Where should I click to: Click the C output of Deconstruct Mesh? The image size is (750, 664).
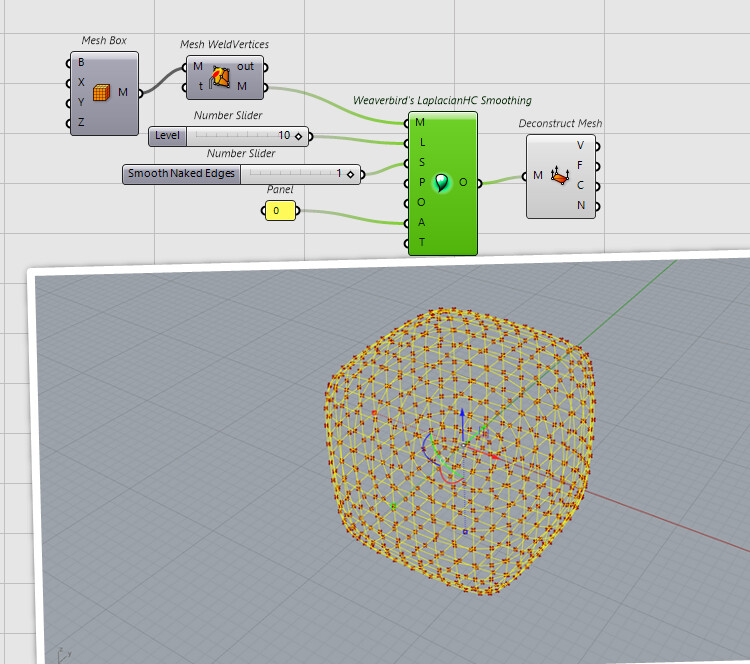coord(580,185)
